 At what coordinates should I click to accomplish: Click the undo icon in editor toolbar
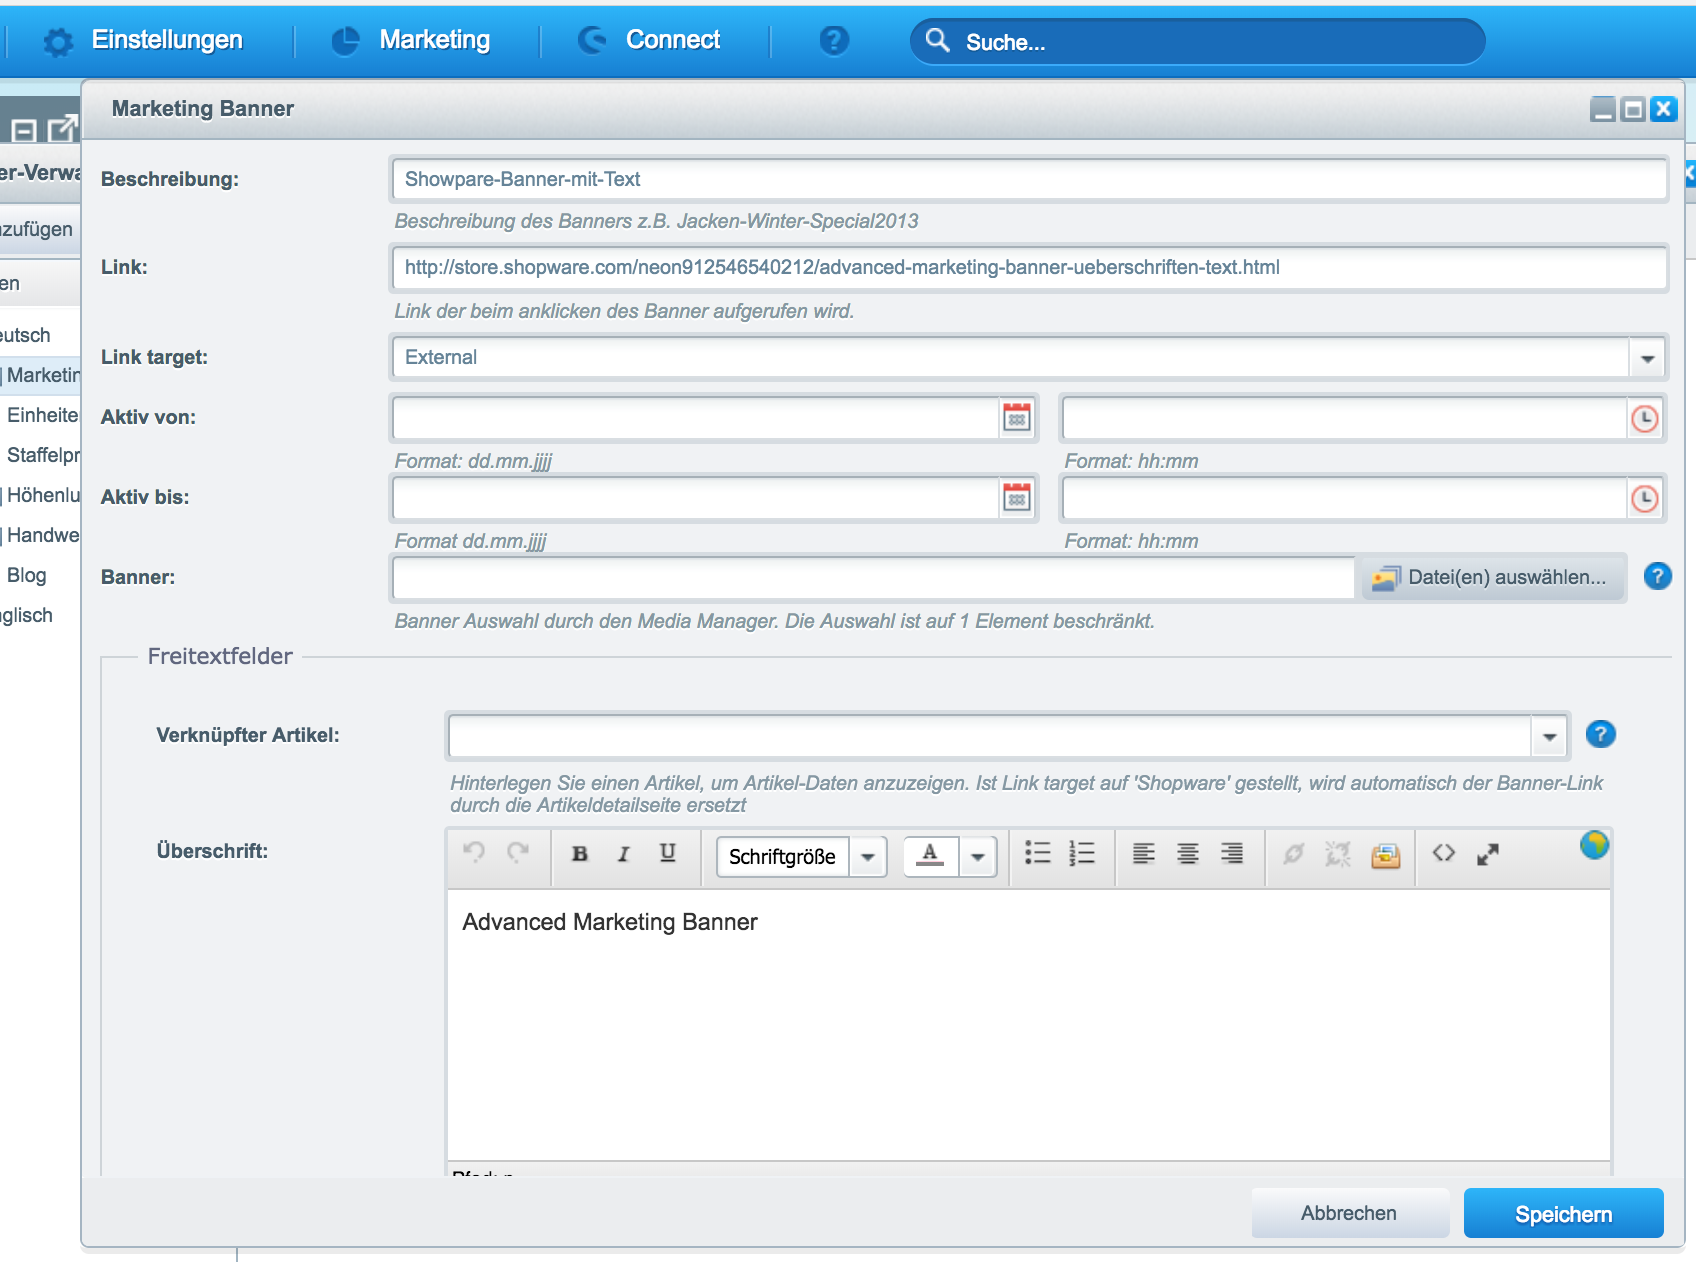click(x=474, y=853)
